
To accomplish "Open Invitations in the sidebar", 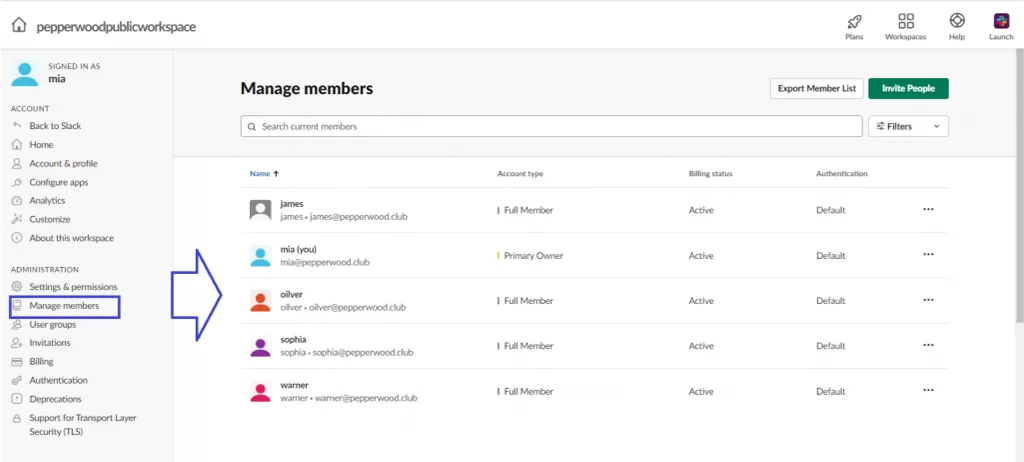I will click(x=50, y=342).
